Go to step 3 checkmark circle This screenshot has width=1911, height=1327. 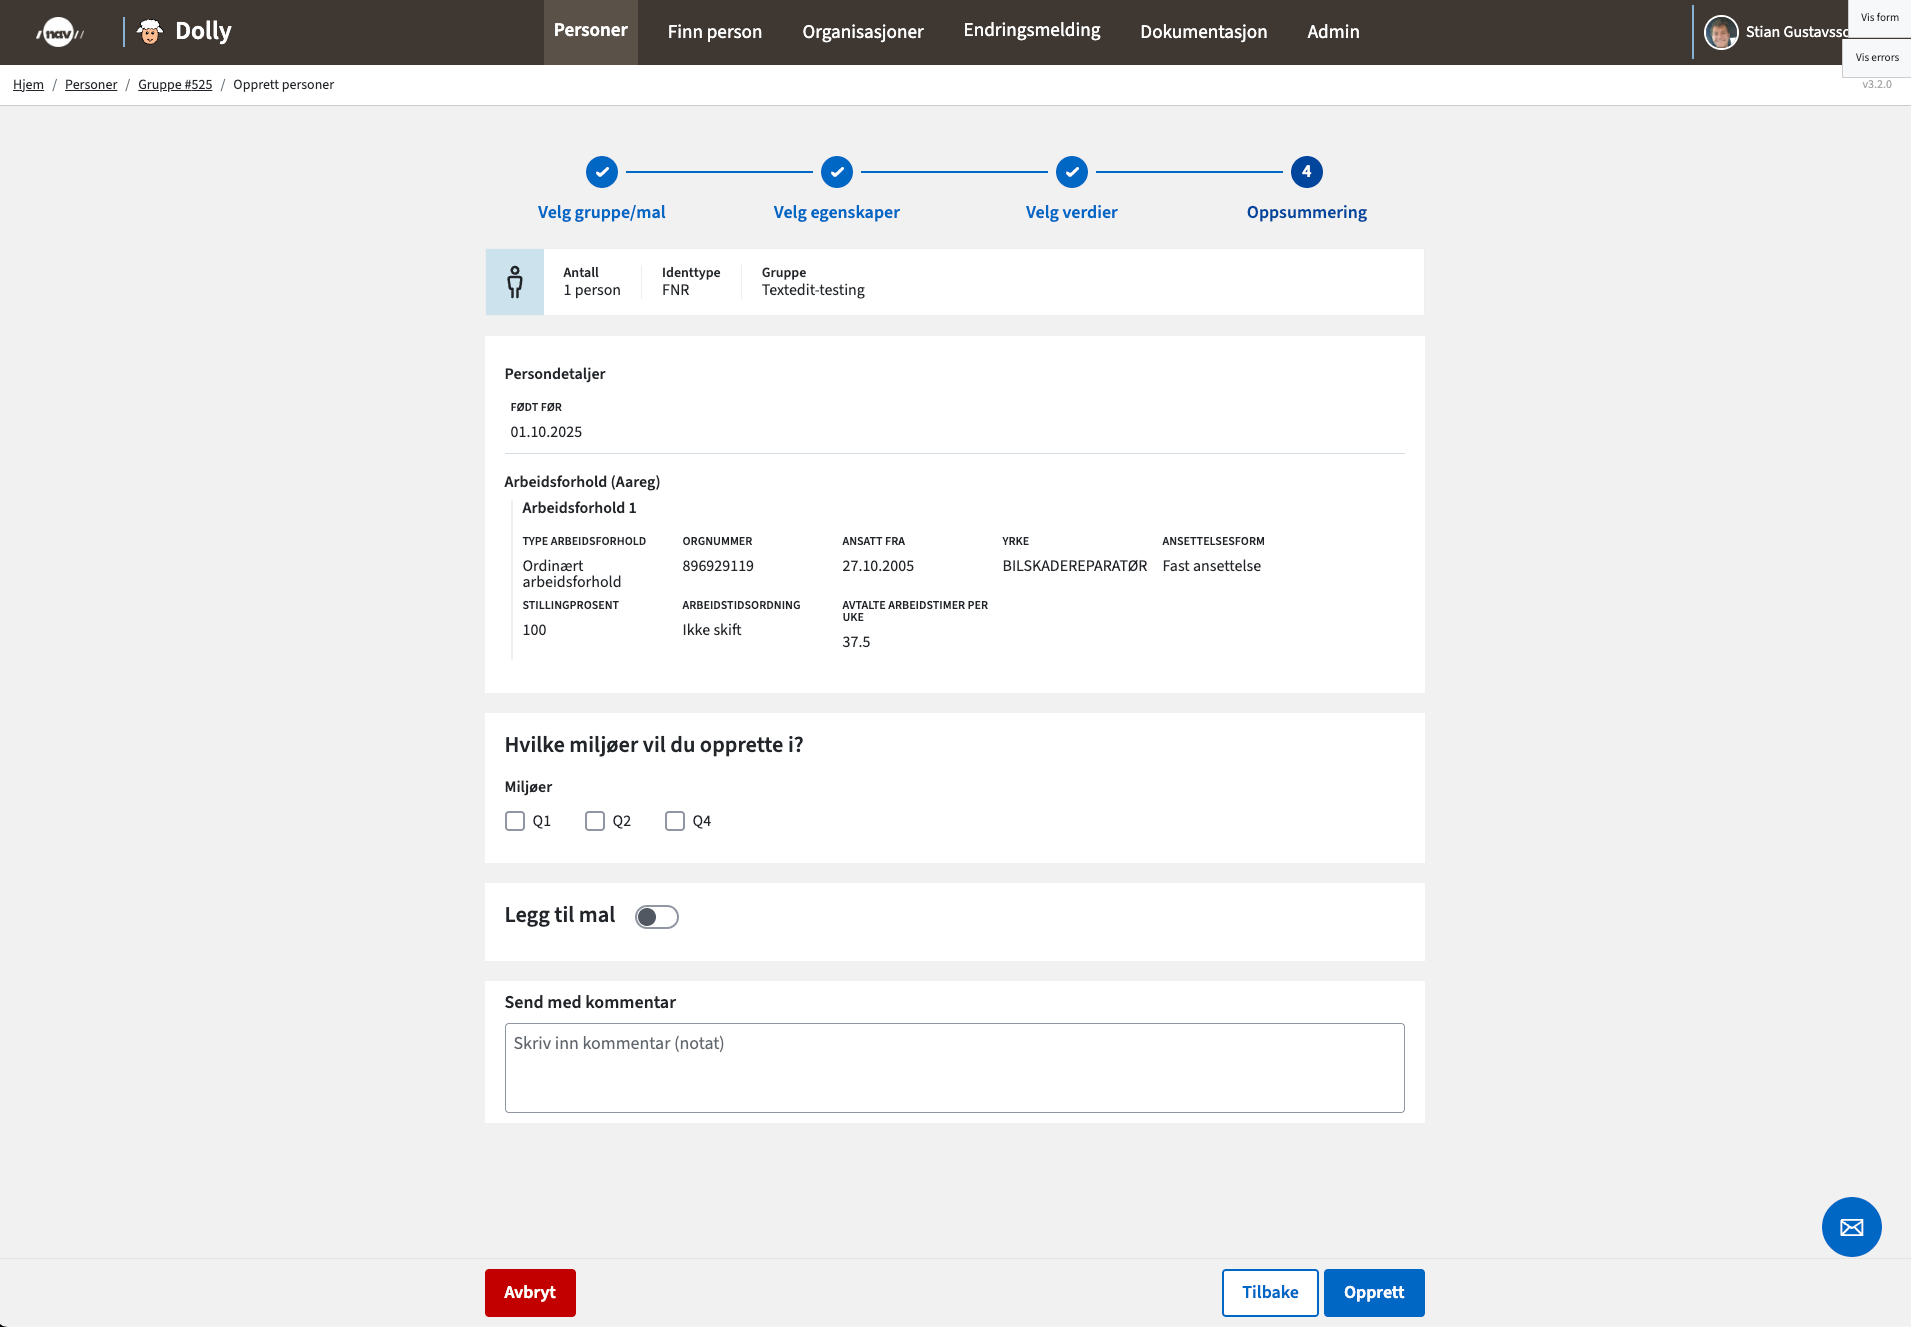(x=1071, y=172)
